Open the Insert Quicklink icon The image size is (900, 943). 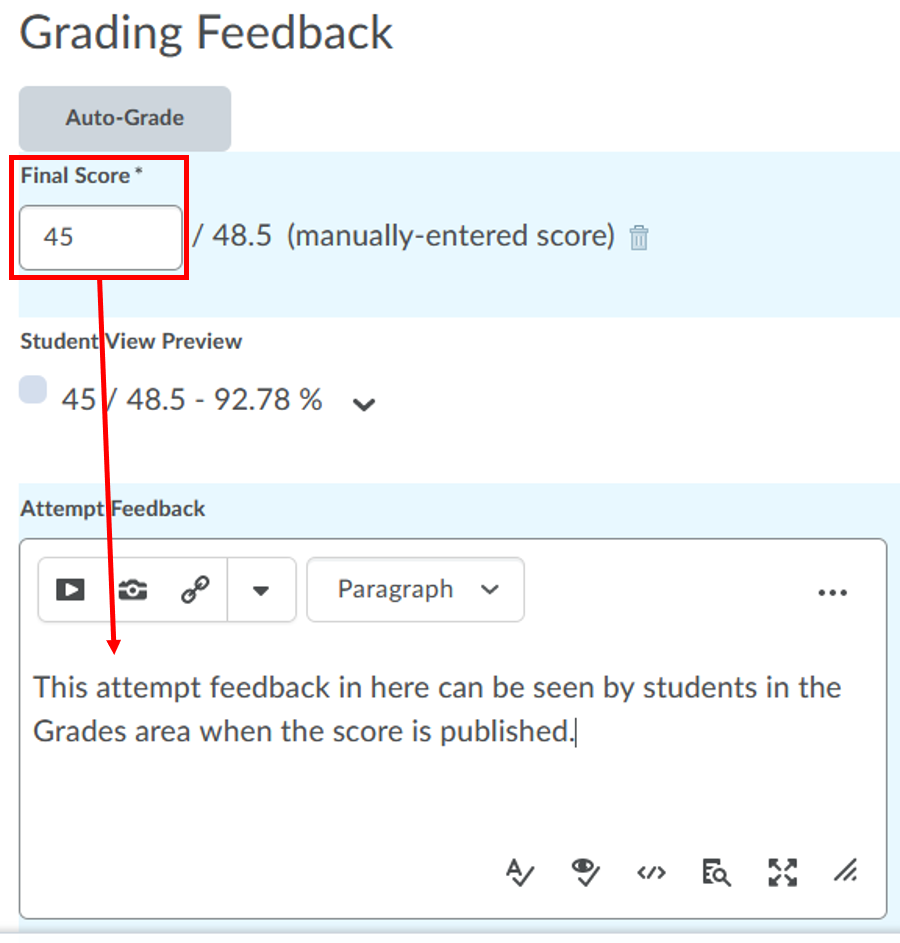pos(195,589)
